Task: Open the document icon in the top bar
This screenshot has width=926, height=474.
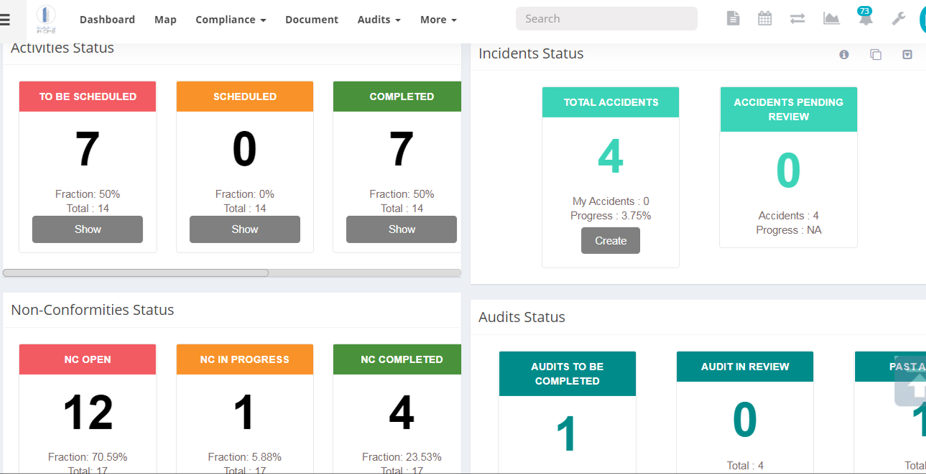Action: pyautogui.click(x=733, y=19)
